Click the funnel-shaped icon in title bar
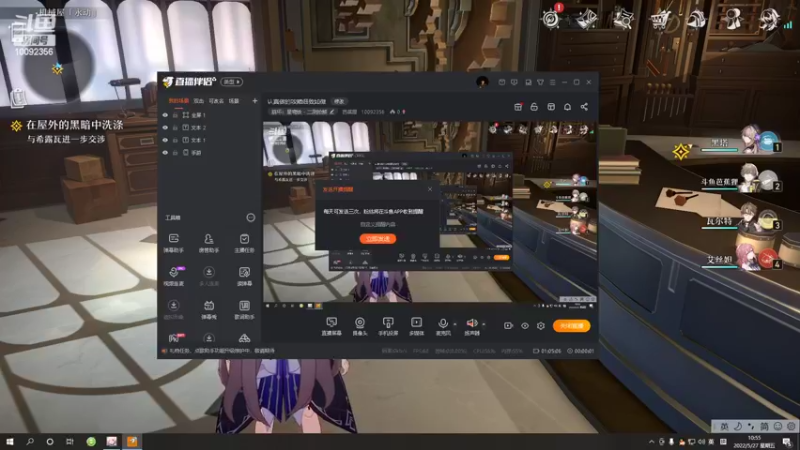 pos(540,82)
